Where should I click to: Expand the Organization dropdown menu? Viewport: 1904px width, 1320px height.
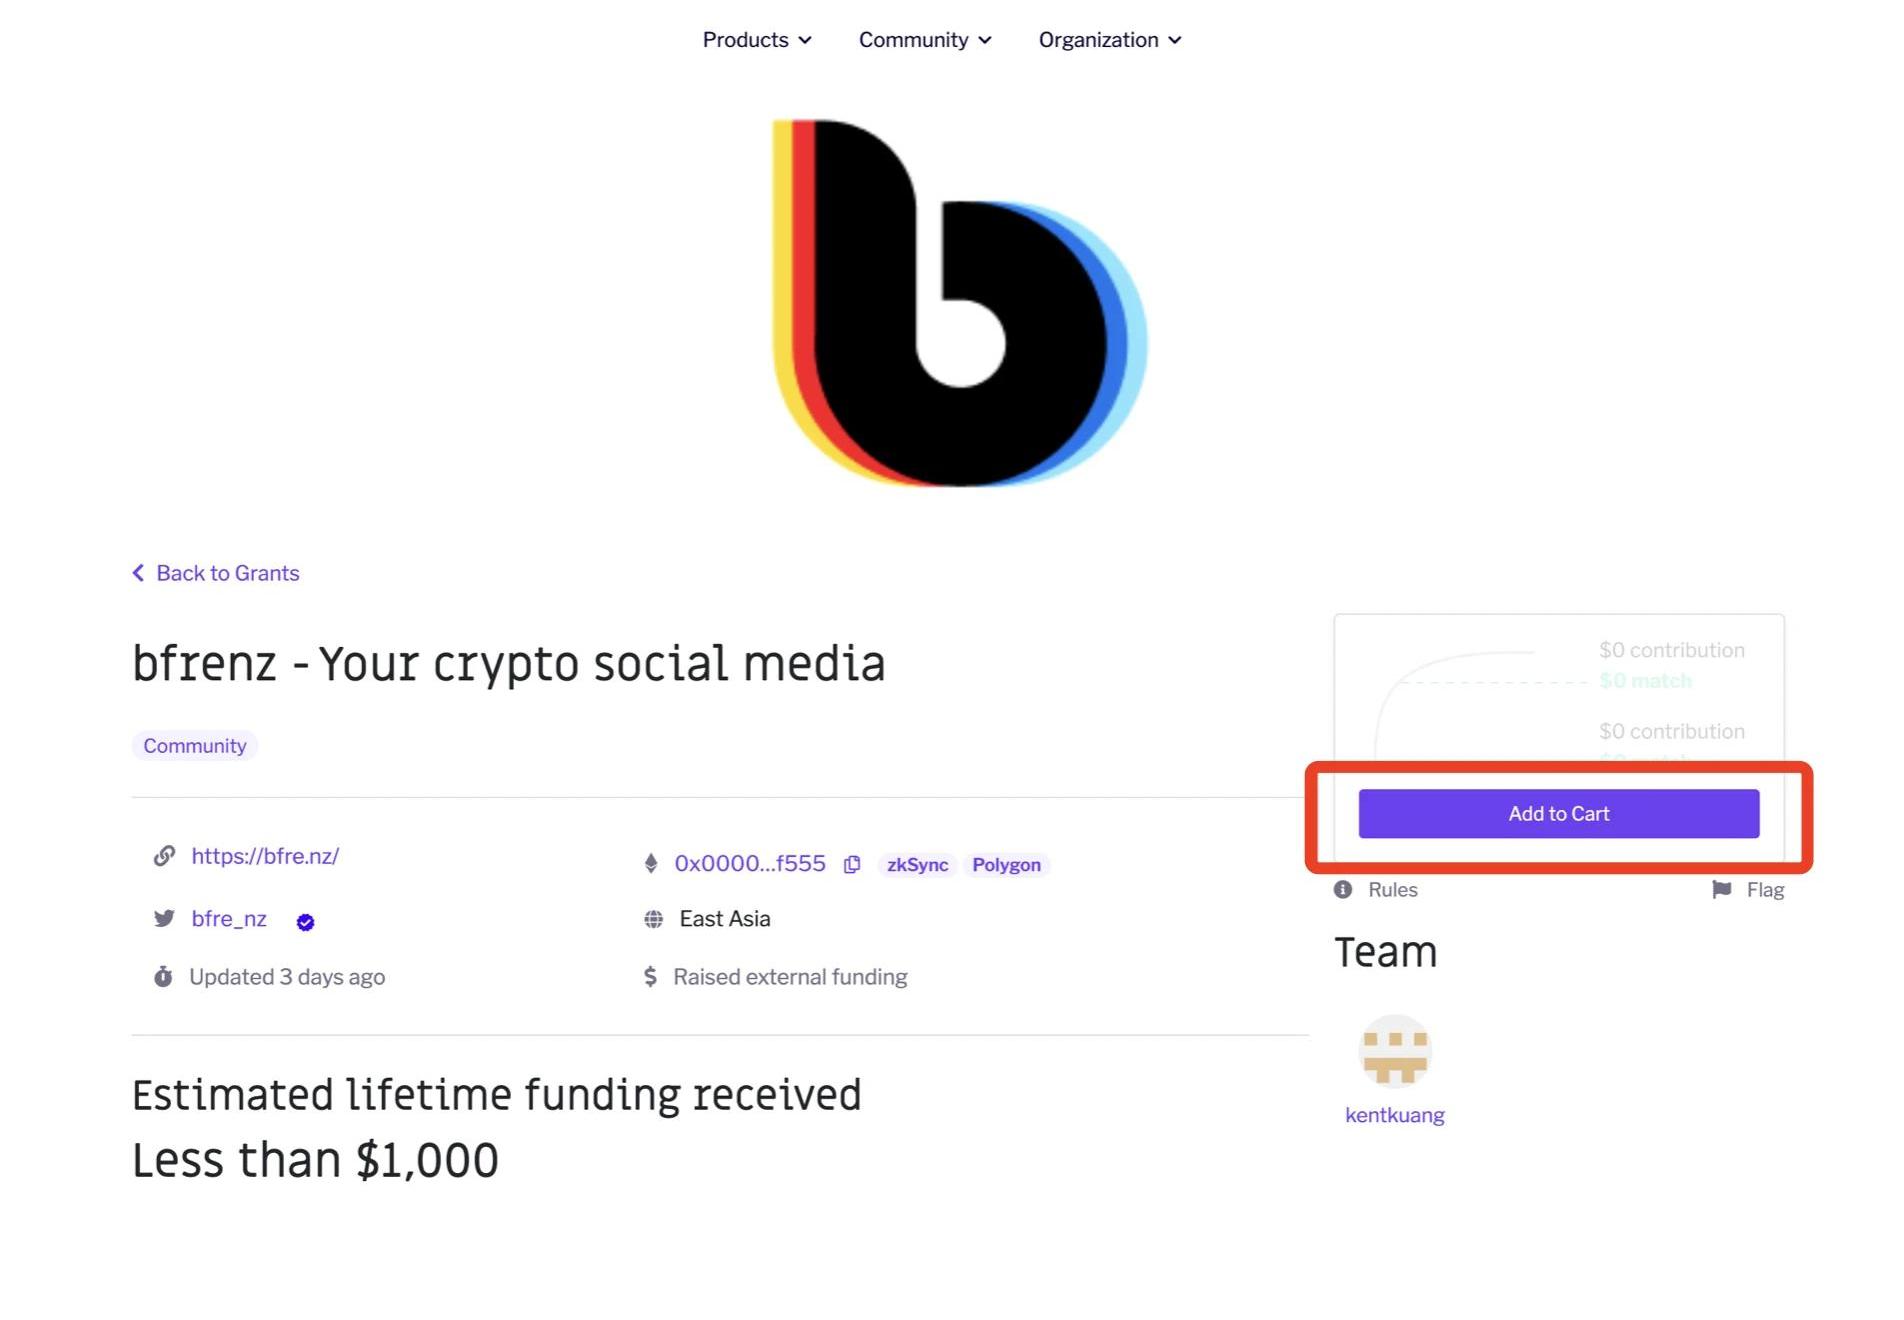pos(1110,40)
